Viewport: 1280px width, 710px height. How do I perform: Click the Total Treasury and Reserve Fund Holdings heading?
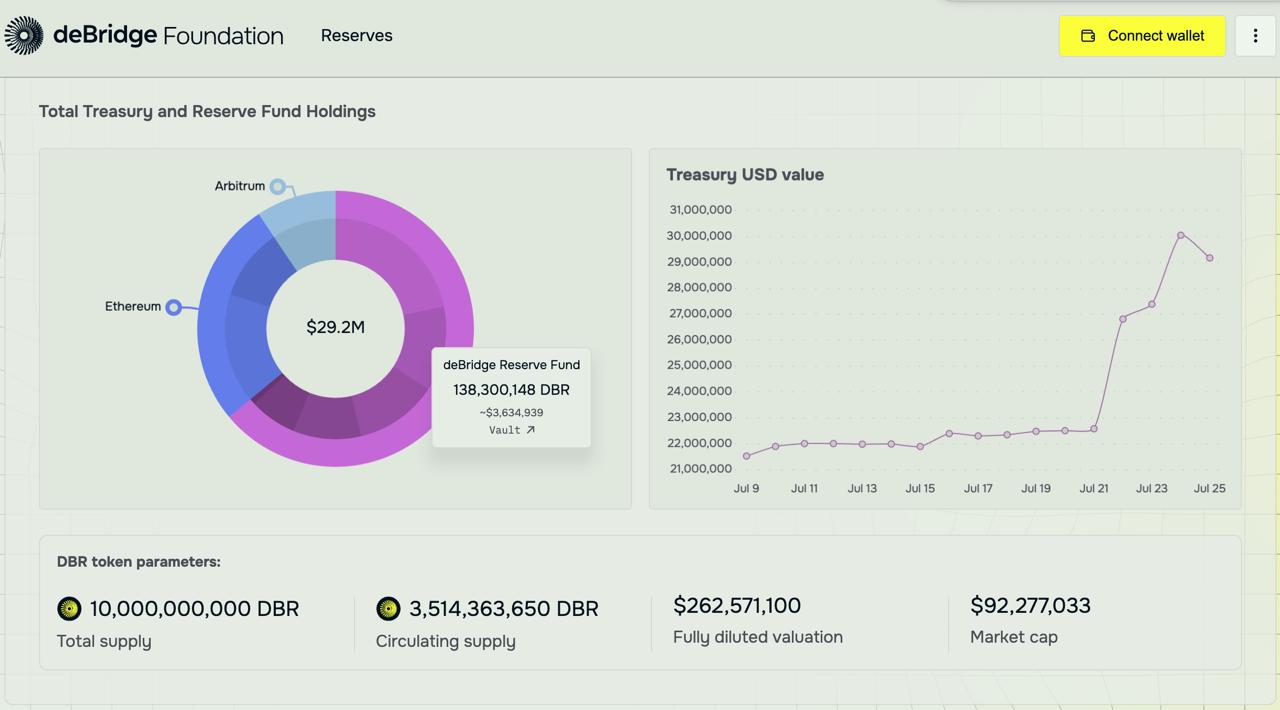[x=207, y=111]
